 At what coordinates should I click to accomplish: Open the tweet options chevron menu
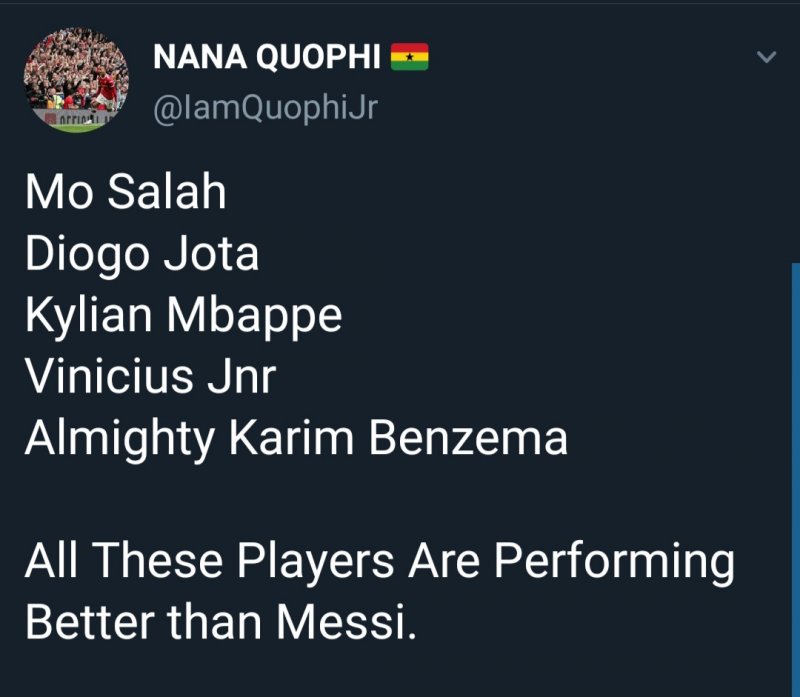click(x=766, y=57)
